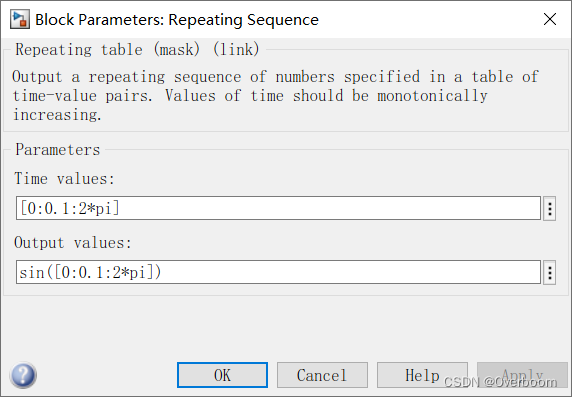This screenshot has width=572, height=397.
Task: Click the Time values label
Action: (x=64, y=179)
